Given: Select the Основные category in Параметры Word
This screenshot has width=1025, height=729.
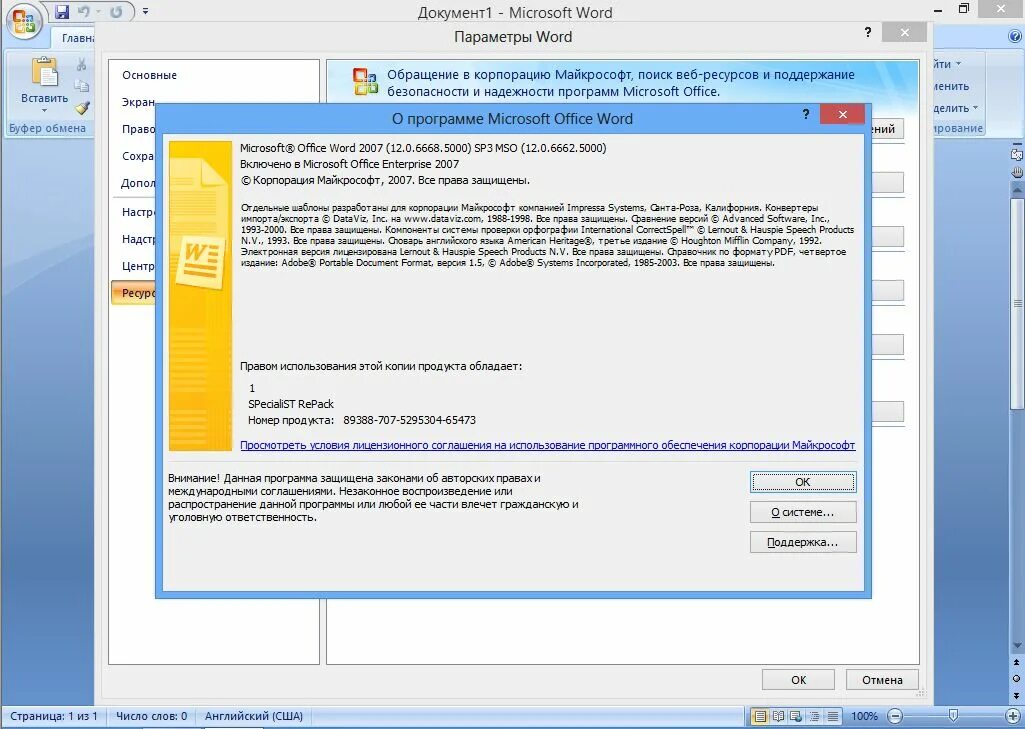Looking at the screenshot, I should 149,75.
